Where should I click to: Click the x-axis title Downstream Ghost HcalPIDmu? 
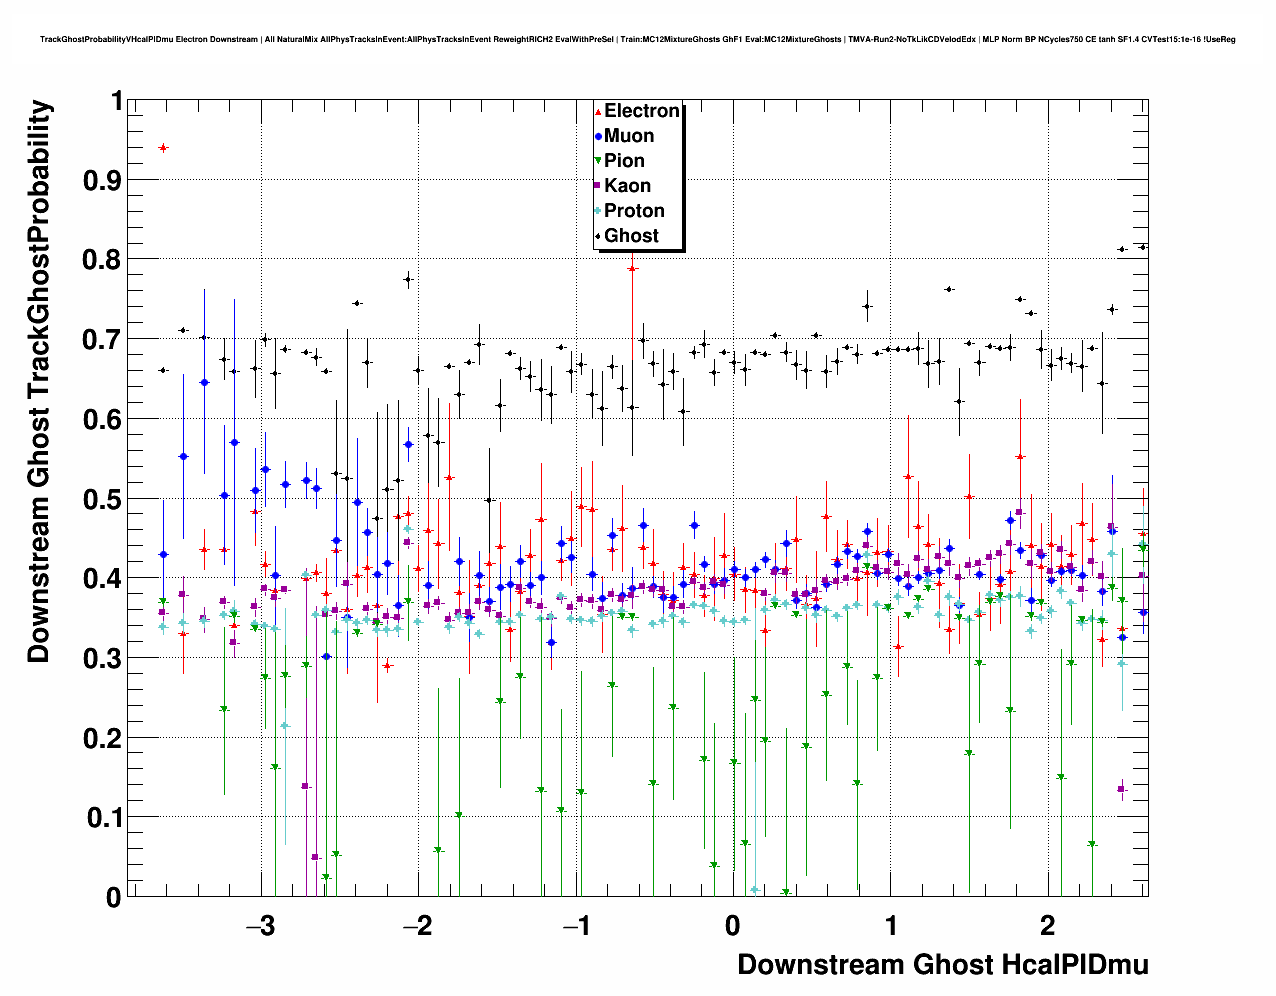coord(943,964)
